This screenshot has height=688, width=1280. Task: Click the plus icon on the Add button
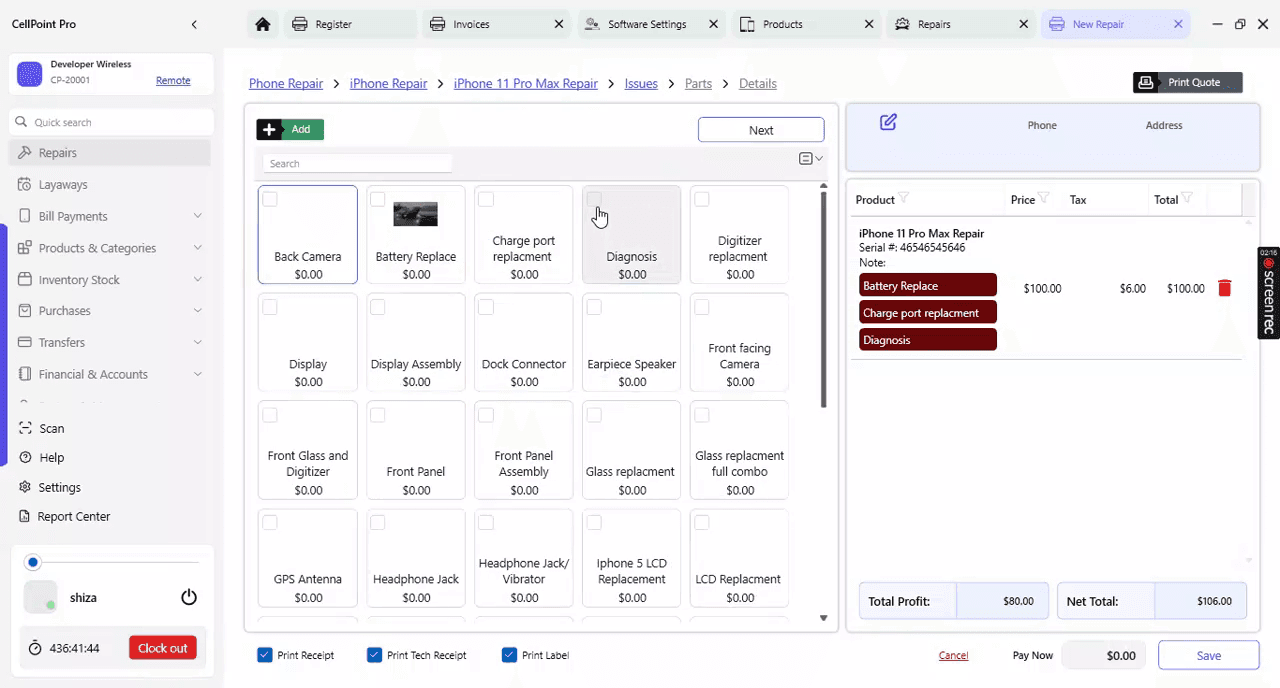point(269,129)
